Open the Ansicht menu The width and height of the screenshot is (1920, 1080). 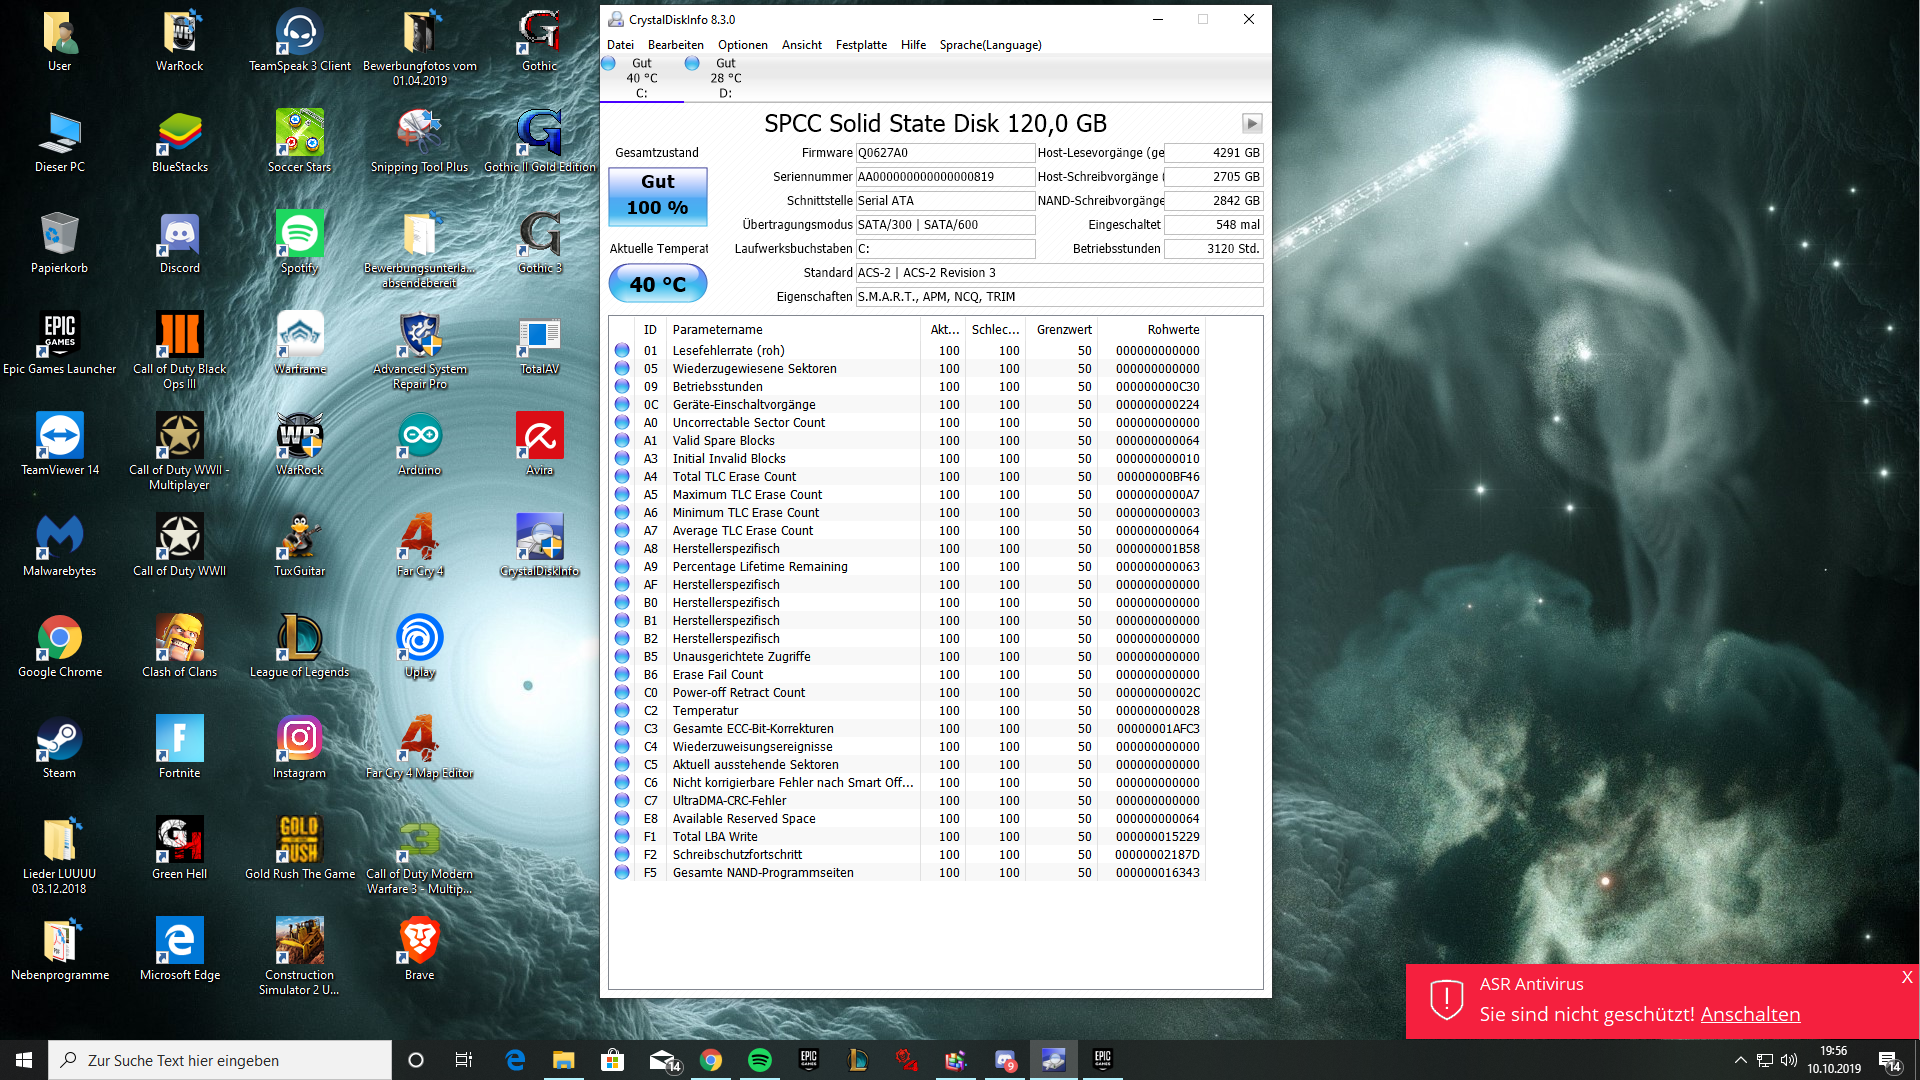[x=801, y=45]
